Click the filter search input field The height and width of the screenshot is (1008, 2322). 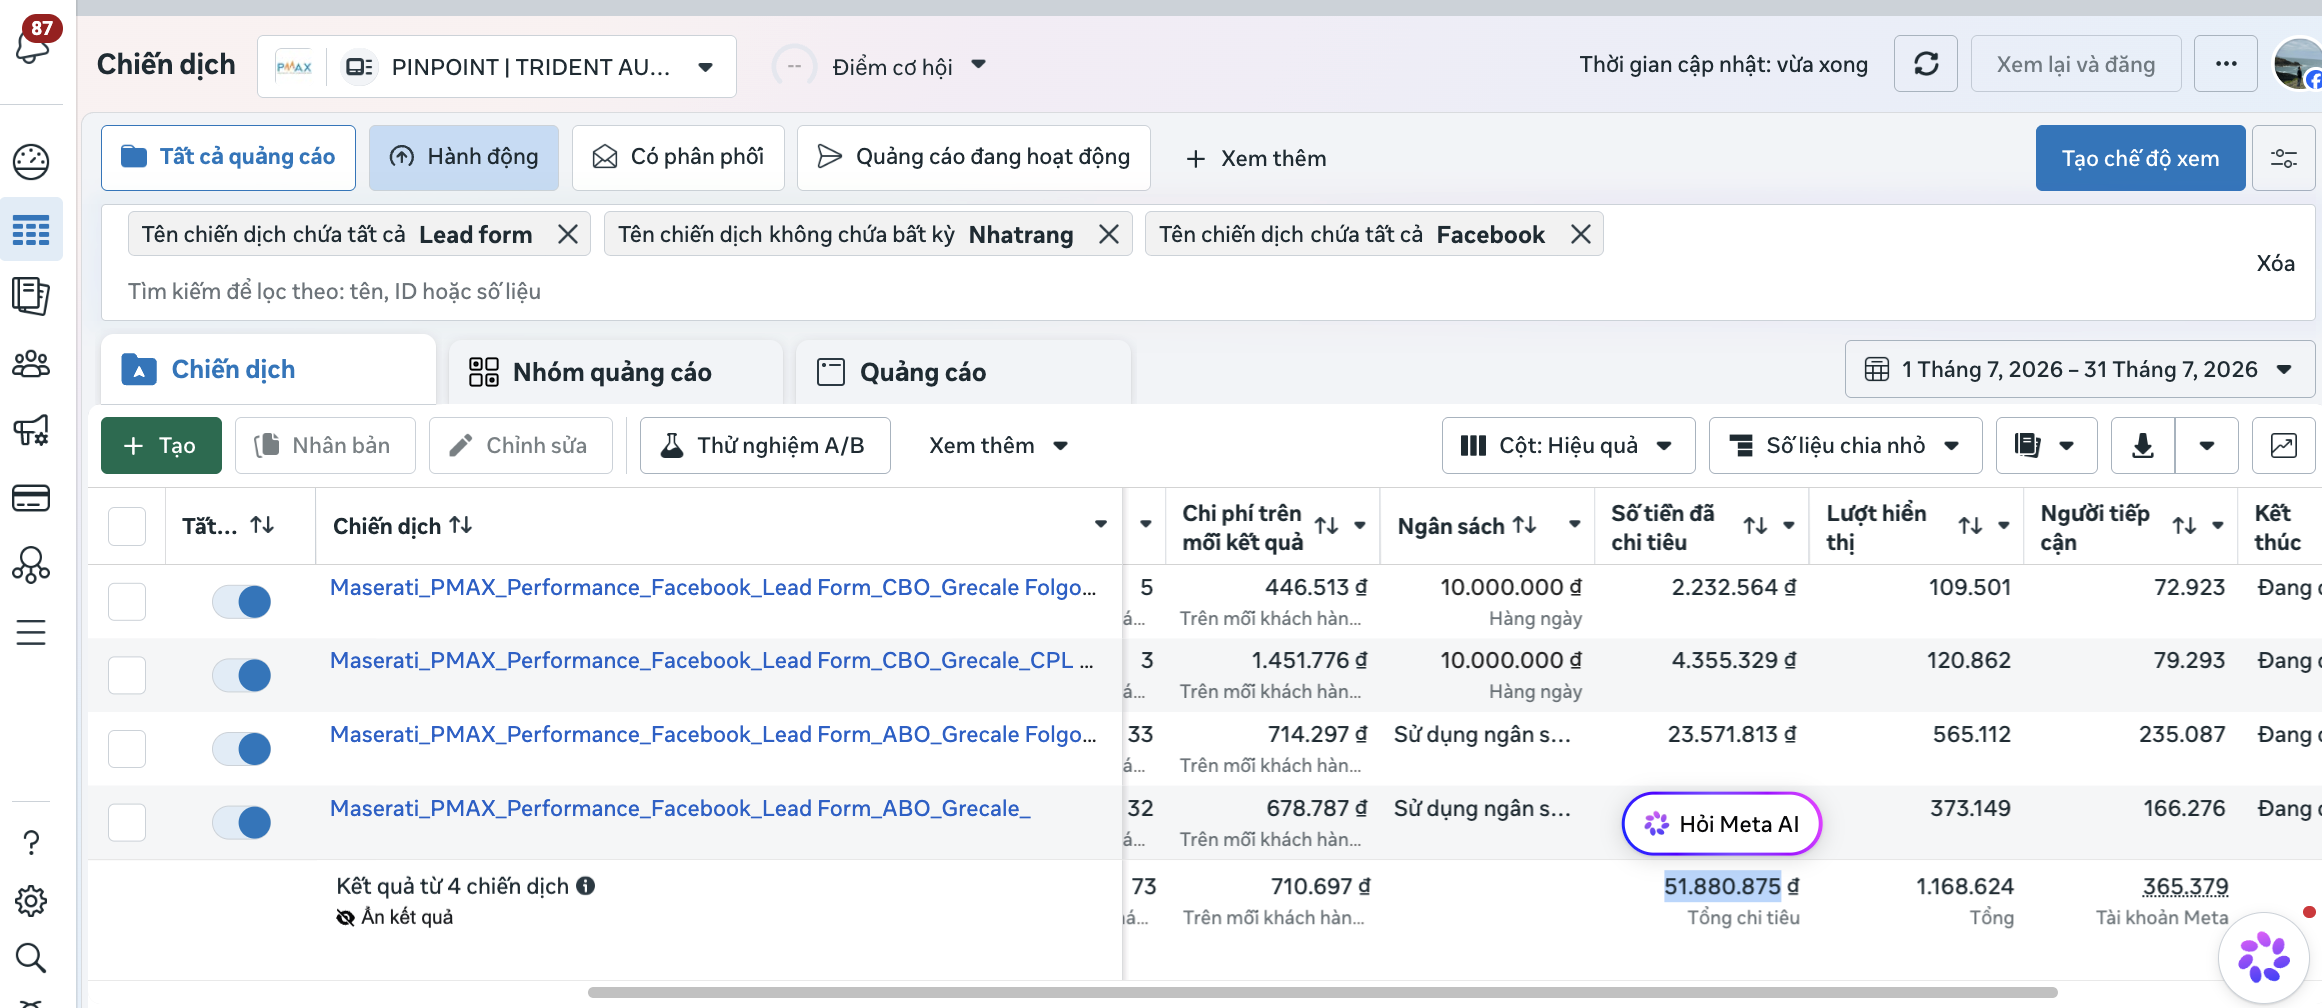[1180, 291]
